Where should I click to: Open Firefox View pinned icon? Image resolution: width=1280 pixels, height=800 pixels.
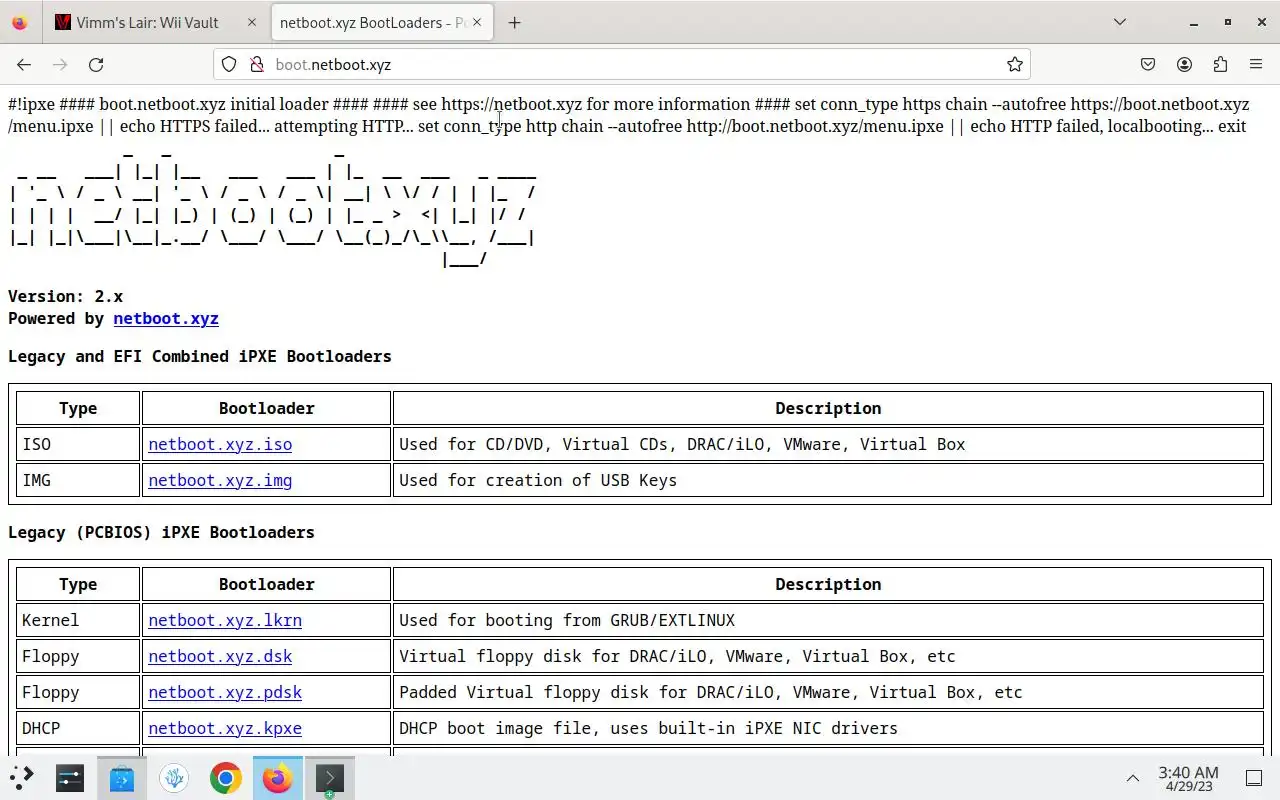point(20,22)
